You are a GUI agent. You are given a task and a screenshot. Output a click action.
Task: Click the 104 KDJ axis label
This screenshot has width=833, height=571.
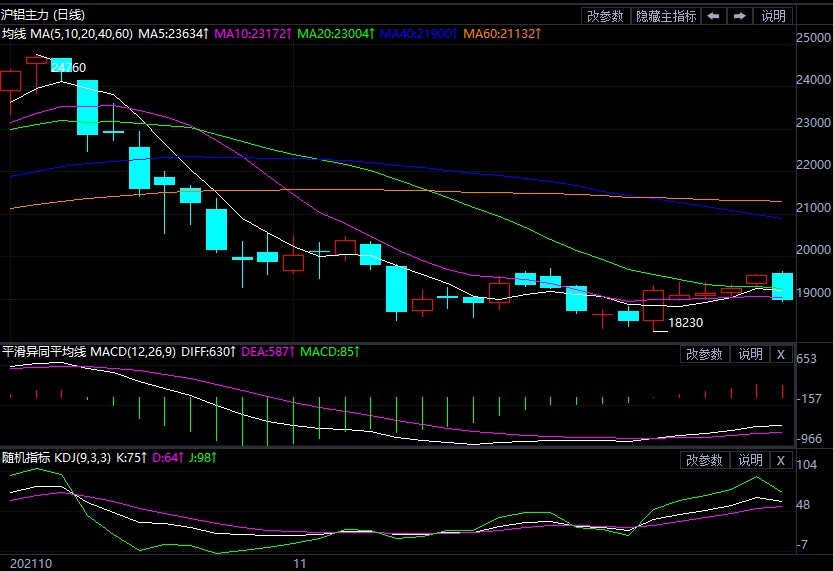806,464
